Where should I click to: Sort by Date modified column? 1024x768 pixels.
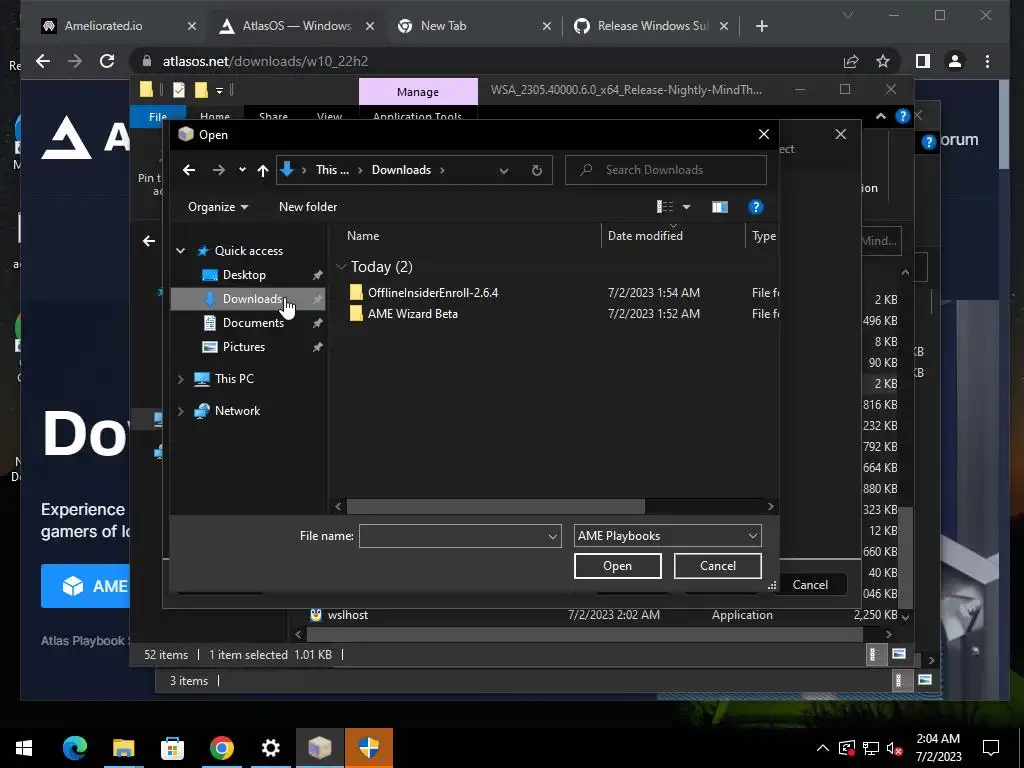(x=645, y=236)
